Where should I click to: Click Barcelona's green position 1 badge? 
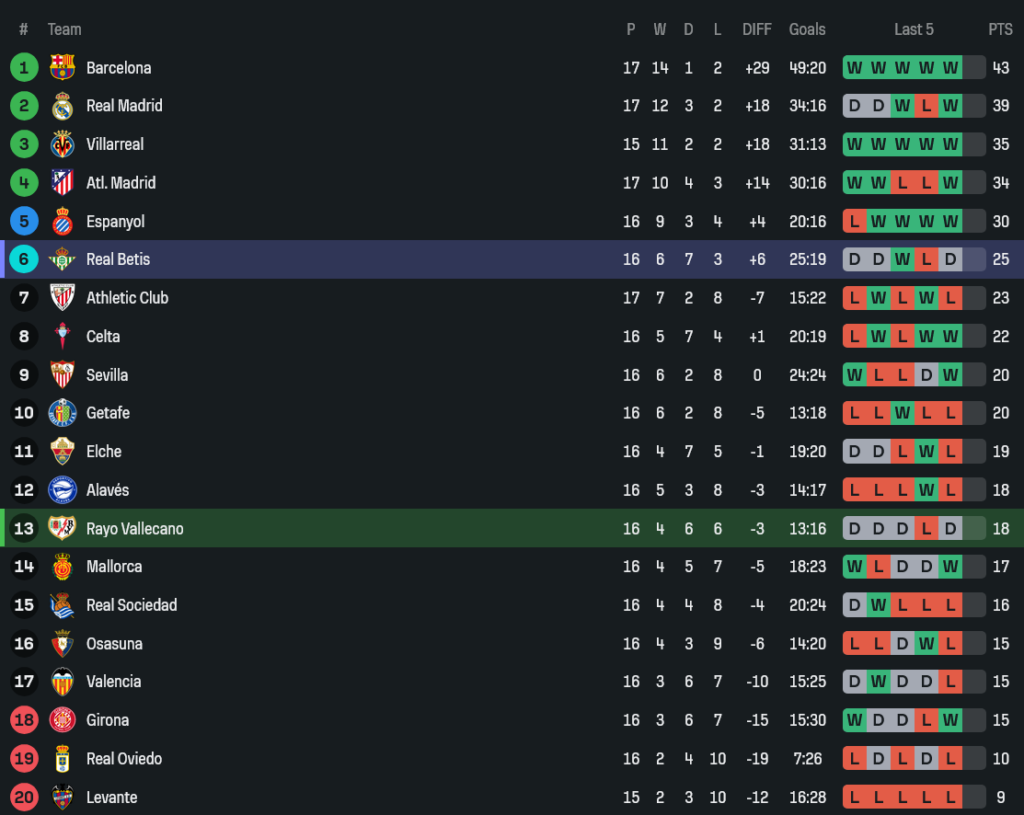[x=24, y=68]
